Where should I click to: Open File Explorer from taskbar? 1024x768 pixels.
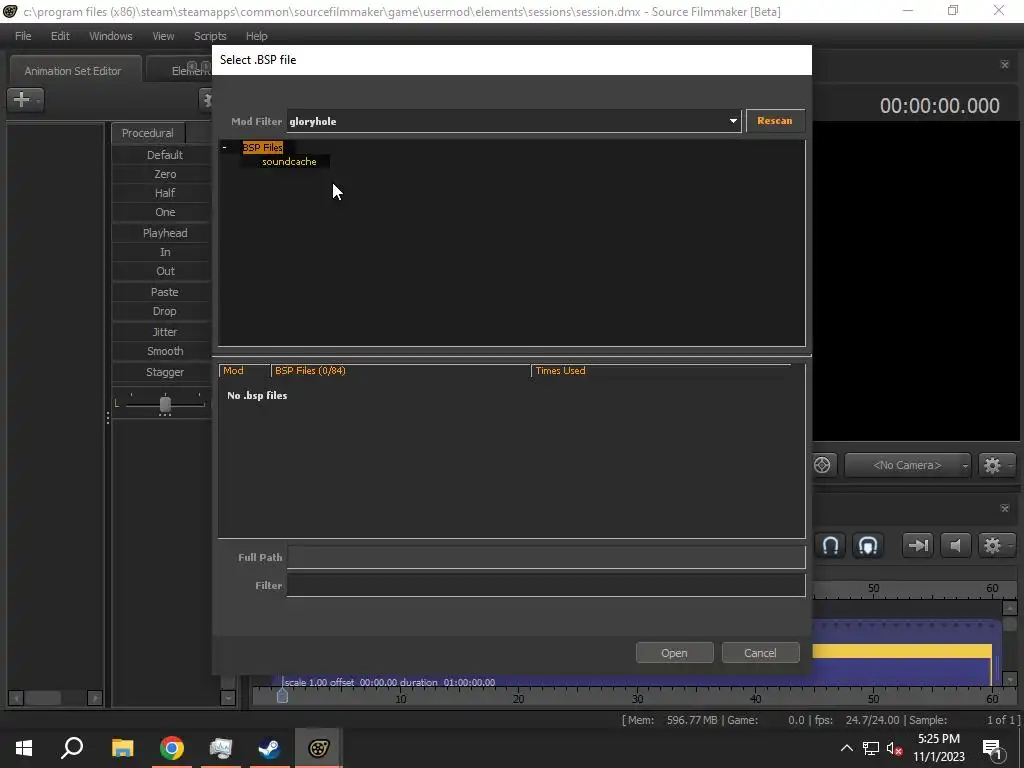click(x=122, y=748)
